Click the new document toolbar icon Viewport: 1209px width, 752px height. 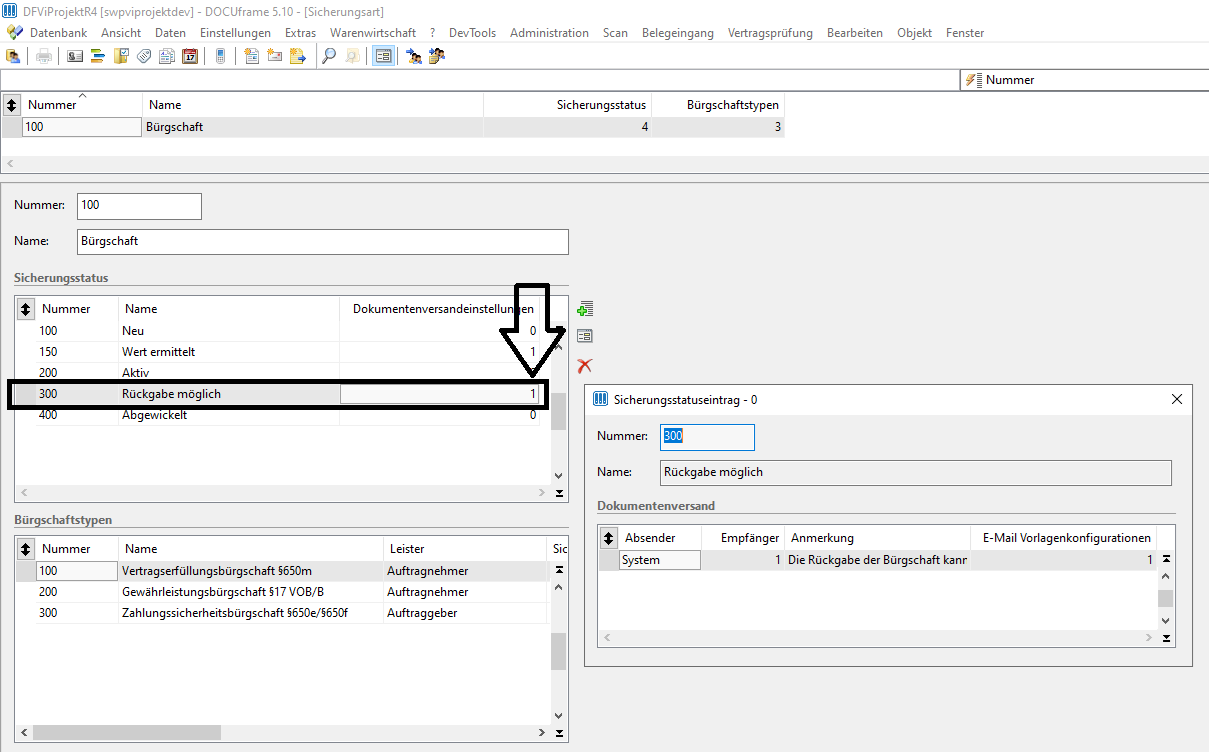click(x=251, y=56)
